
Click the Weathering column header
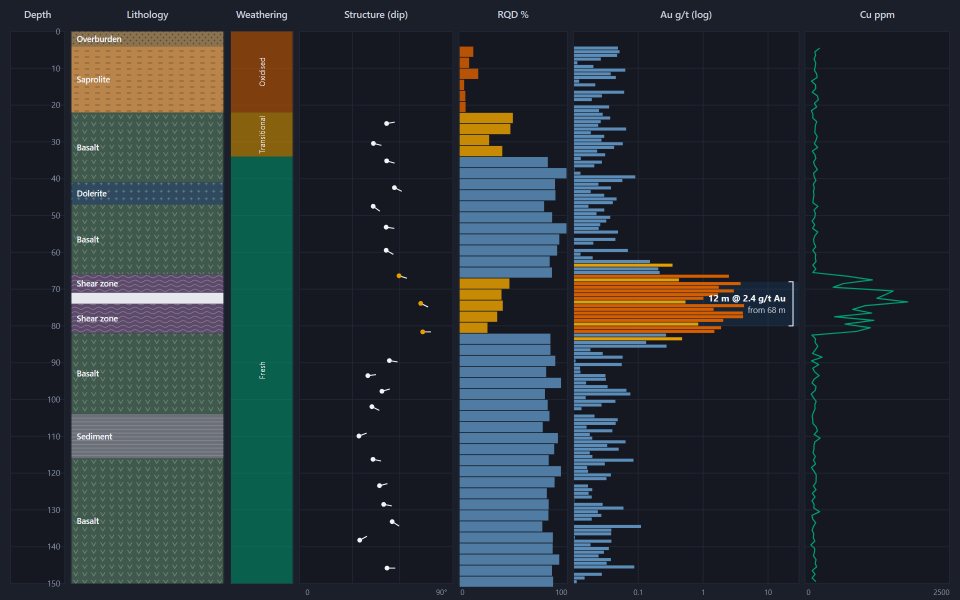(x=261, y=15)
